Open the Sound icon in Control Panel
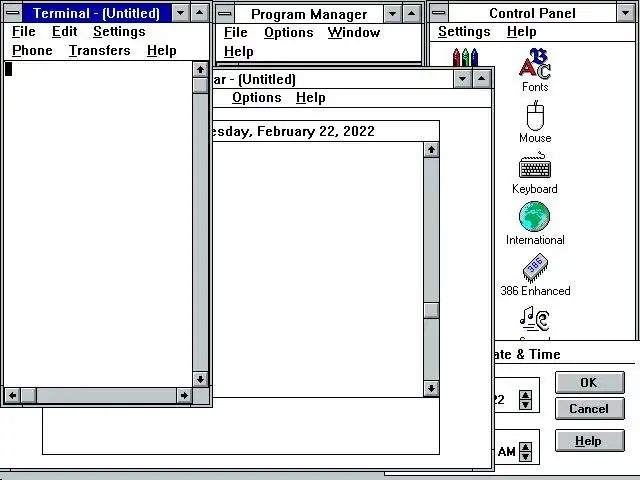The height and width of the screenshot is (480, 640). pyautogui.click(x=535, y=322)
